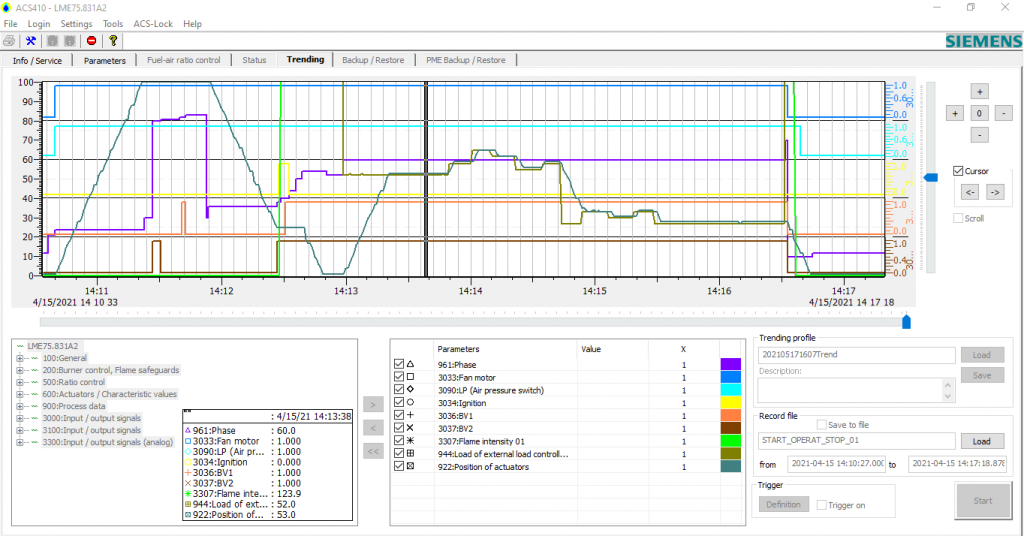Click the Load button next to record file
The image size is (1024, 536).
(x=981, y=441)
